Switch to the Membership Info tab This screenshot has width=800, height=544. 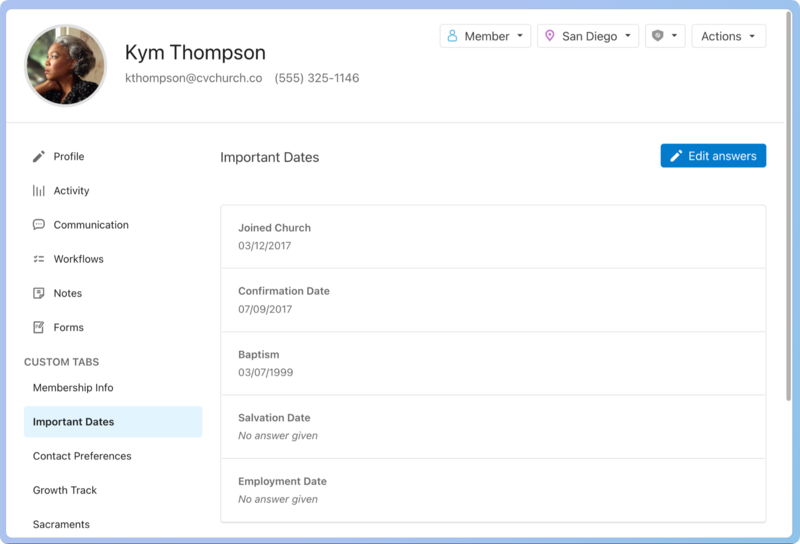(x=73, y=388)
